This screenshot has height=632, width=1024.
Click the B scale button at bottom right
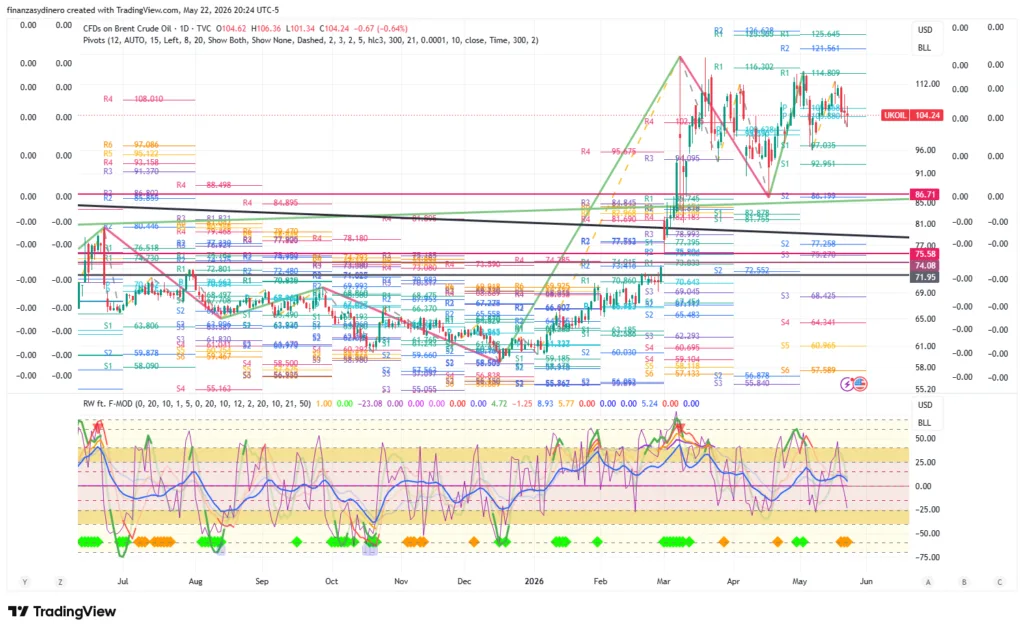click(964, 582)
